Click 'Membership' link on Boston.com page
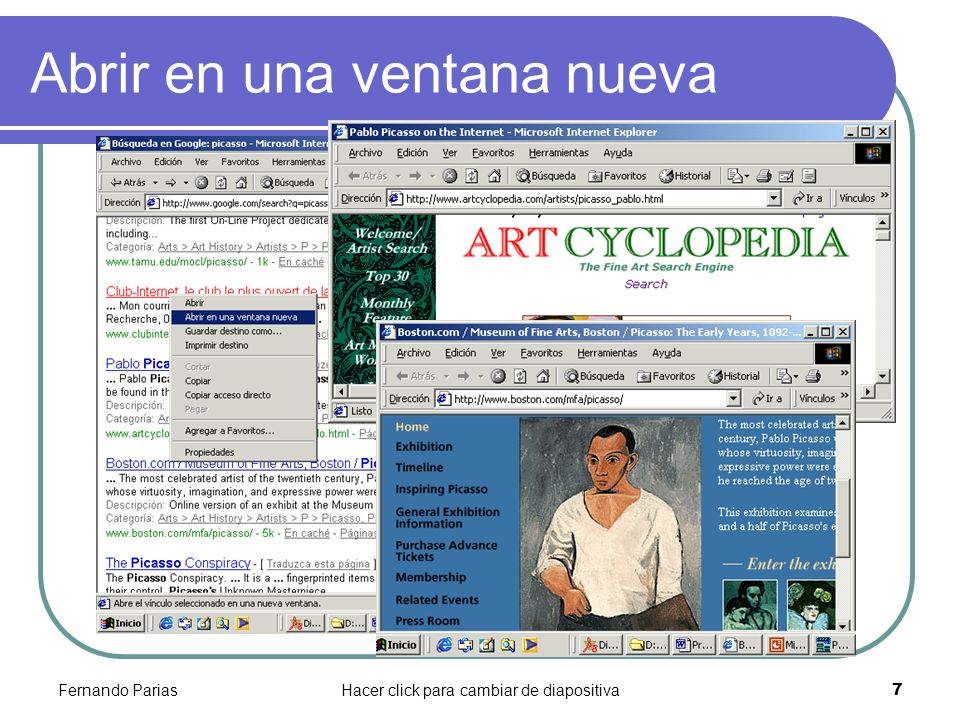The height and width of the screenshot is (720, 960). pos(430,577)
